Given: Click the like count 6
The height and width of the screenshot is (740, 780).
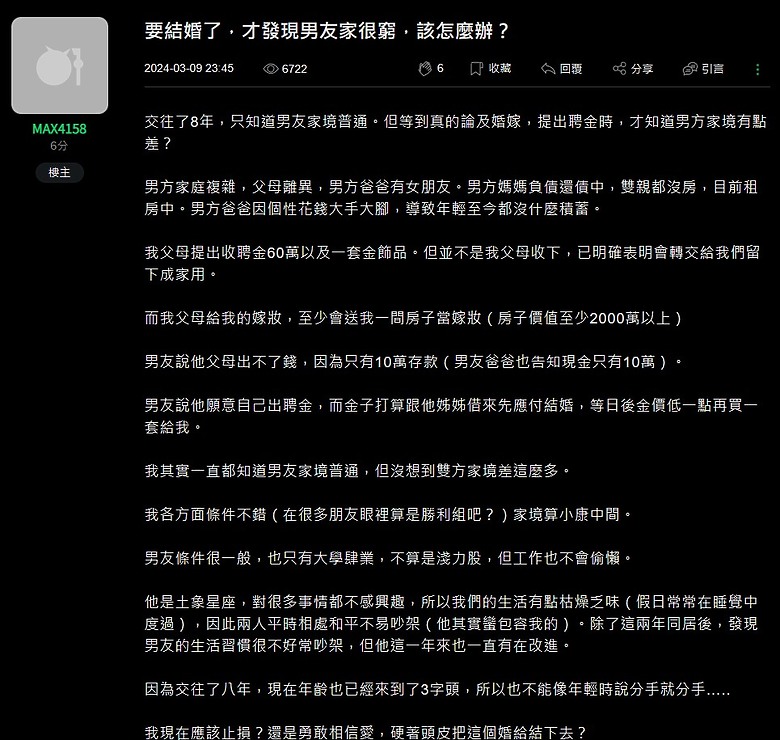Looking at the screenshot, I should (x=440, y=68).
